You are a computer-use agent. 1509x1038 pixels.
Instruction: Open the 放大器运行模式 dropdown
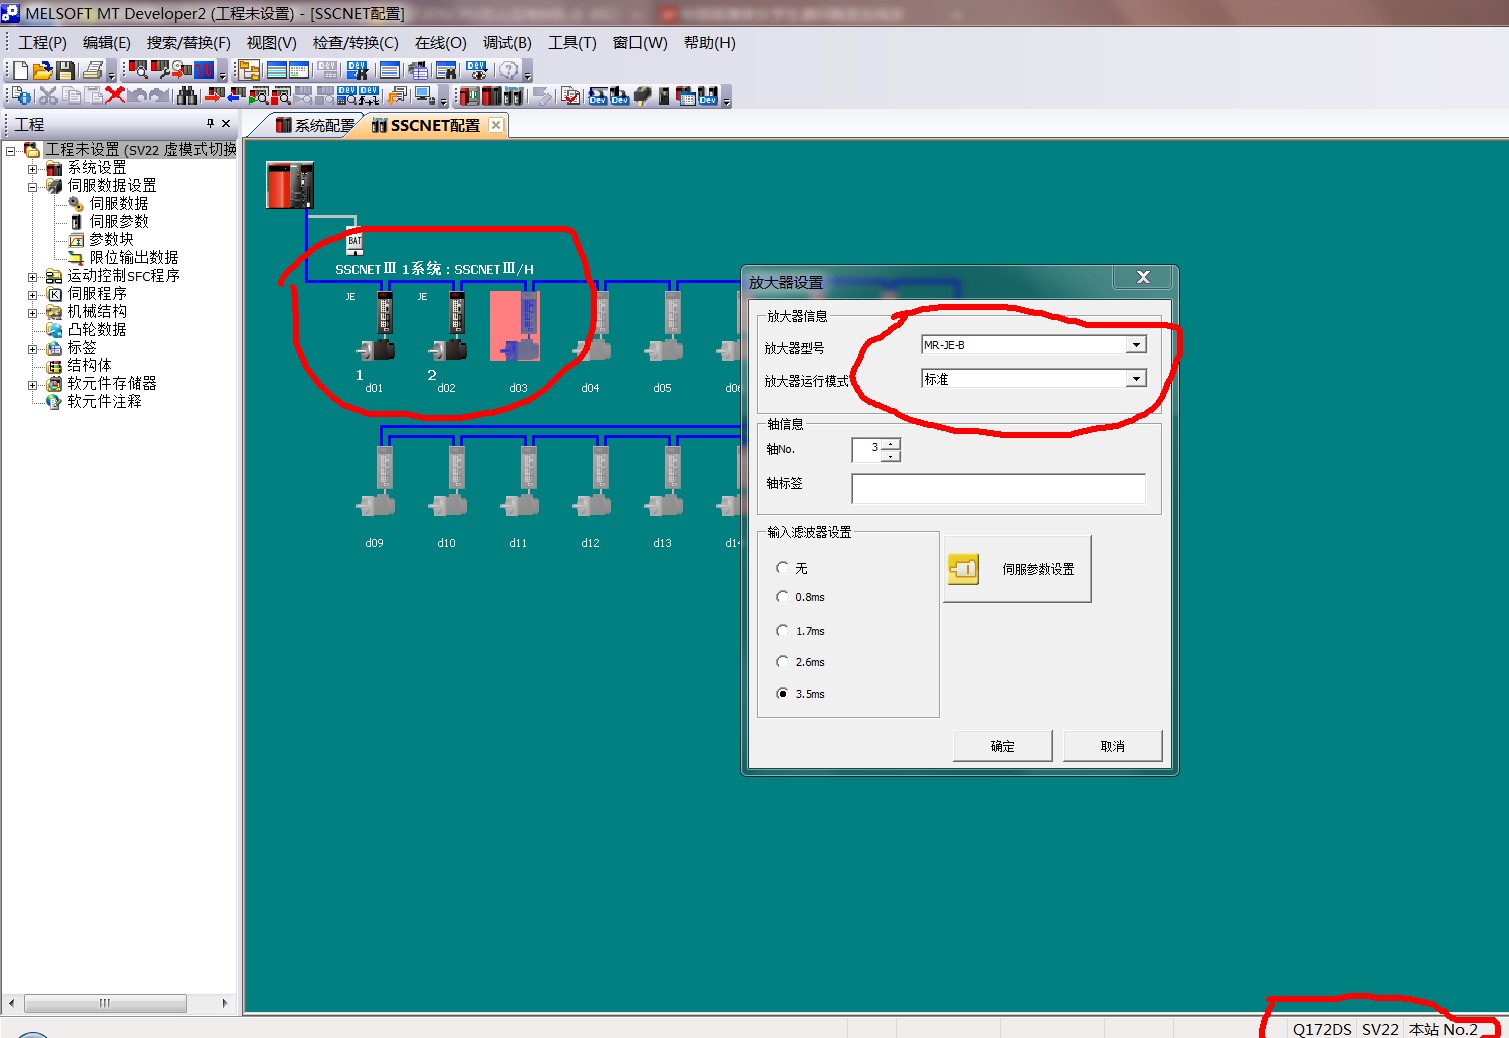tap(1136, 379)
